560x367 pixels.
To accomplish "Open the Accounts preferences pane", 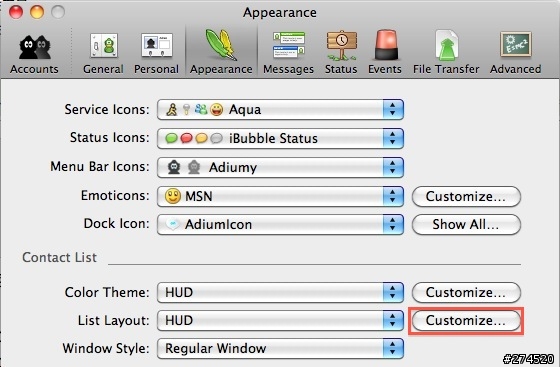I will 34,53.
